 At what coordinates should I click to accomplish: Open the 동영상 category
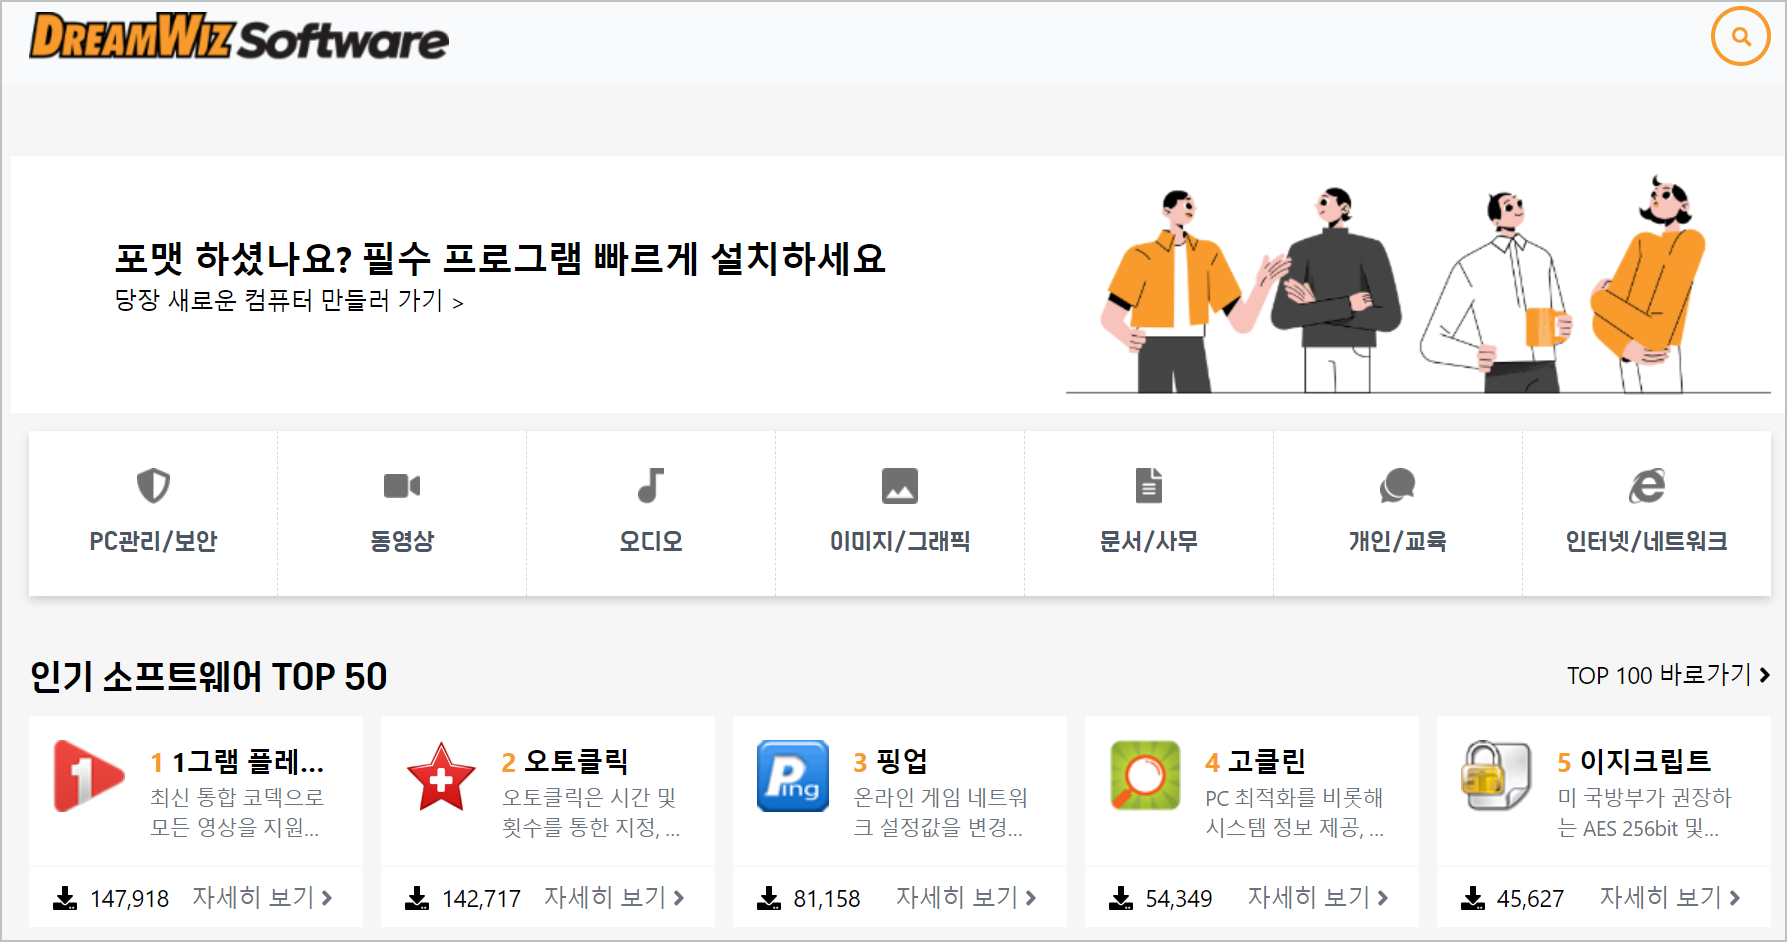402,514
